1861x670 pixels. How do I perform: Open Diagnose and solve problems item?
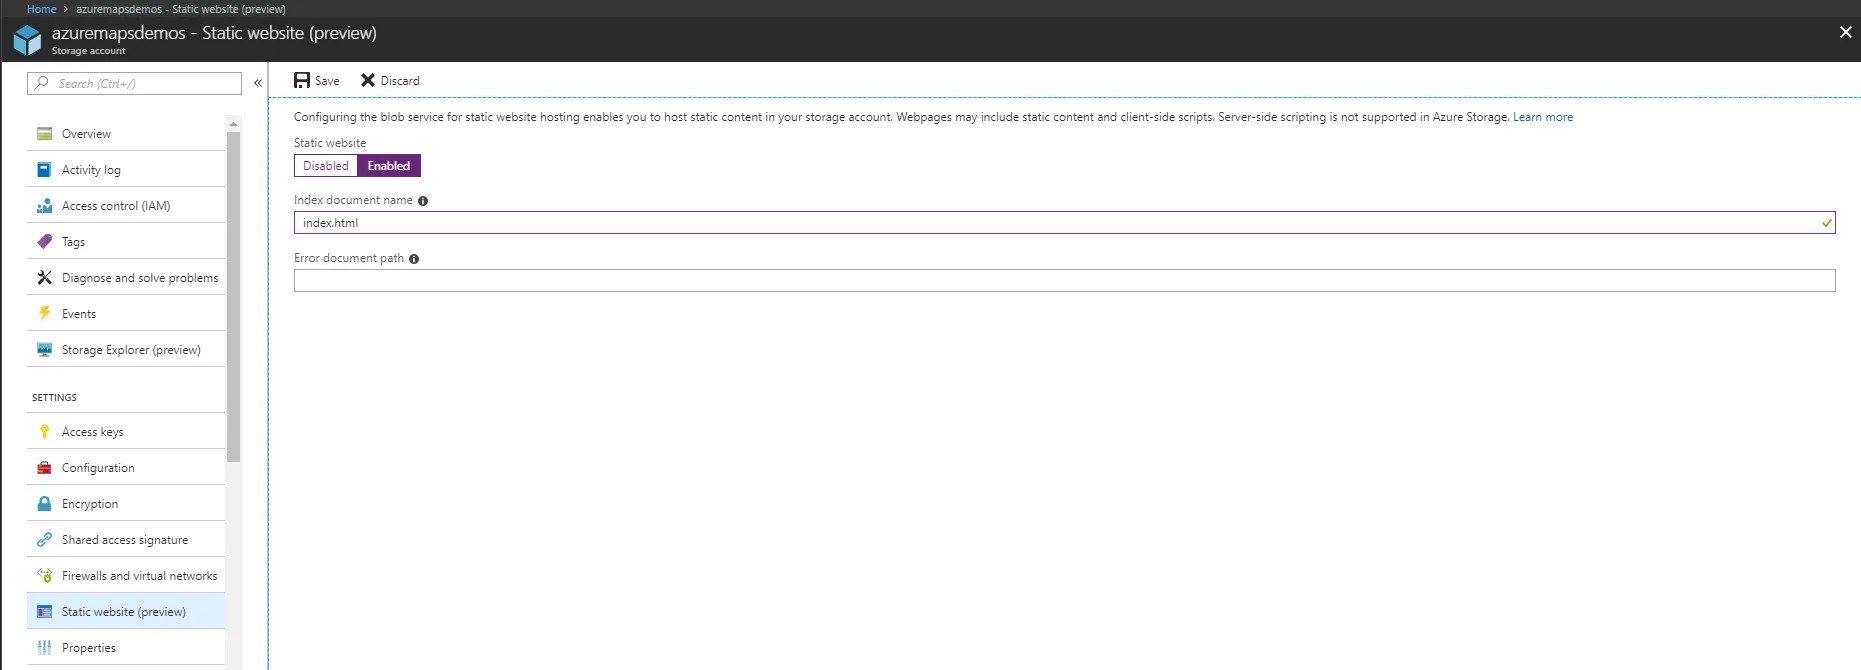point(126,278)
